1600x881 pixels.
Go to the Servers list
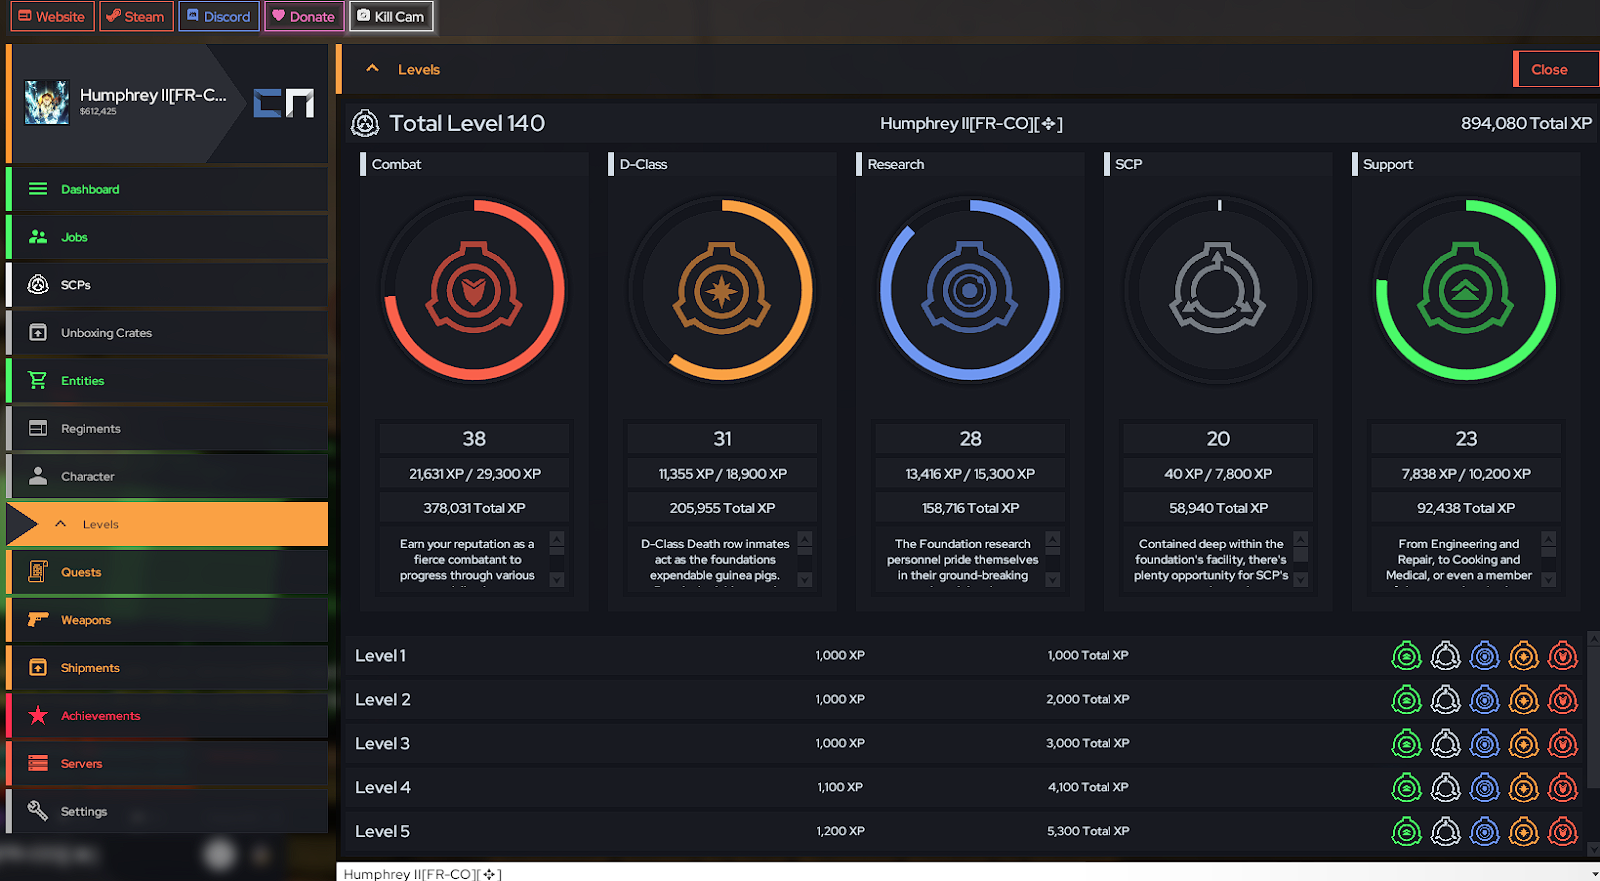pyautogui.click(x=167, y=764)
